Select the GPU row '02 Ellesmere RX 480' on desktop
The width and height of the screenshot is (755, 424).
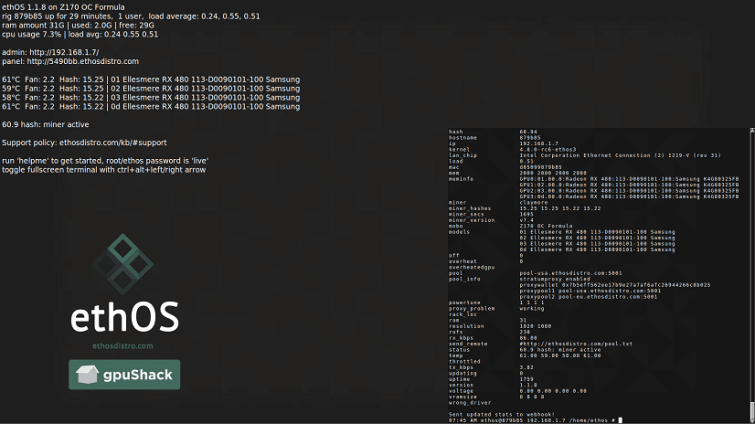click(151, 89)
